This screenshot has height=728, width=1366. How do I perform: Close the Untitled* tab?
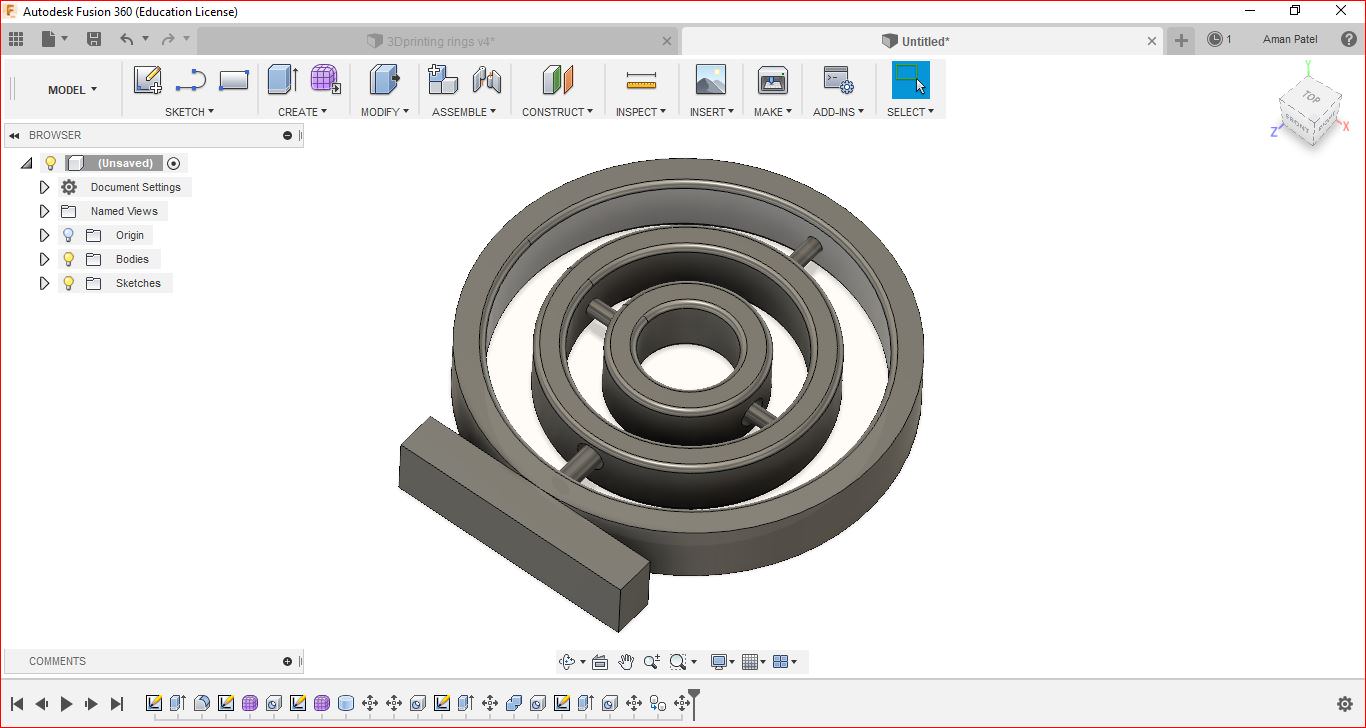(x=1152, y=41)
